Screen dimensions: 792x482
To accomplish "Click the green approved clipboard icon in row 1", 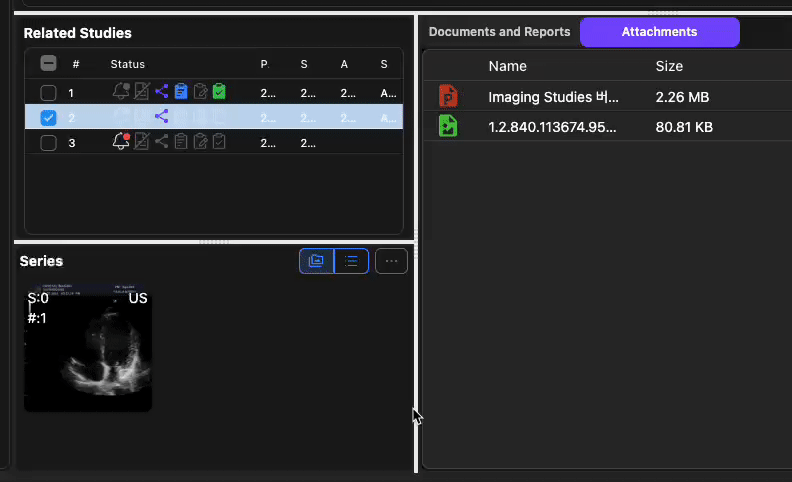I will [x=219, y=92].
